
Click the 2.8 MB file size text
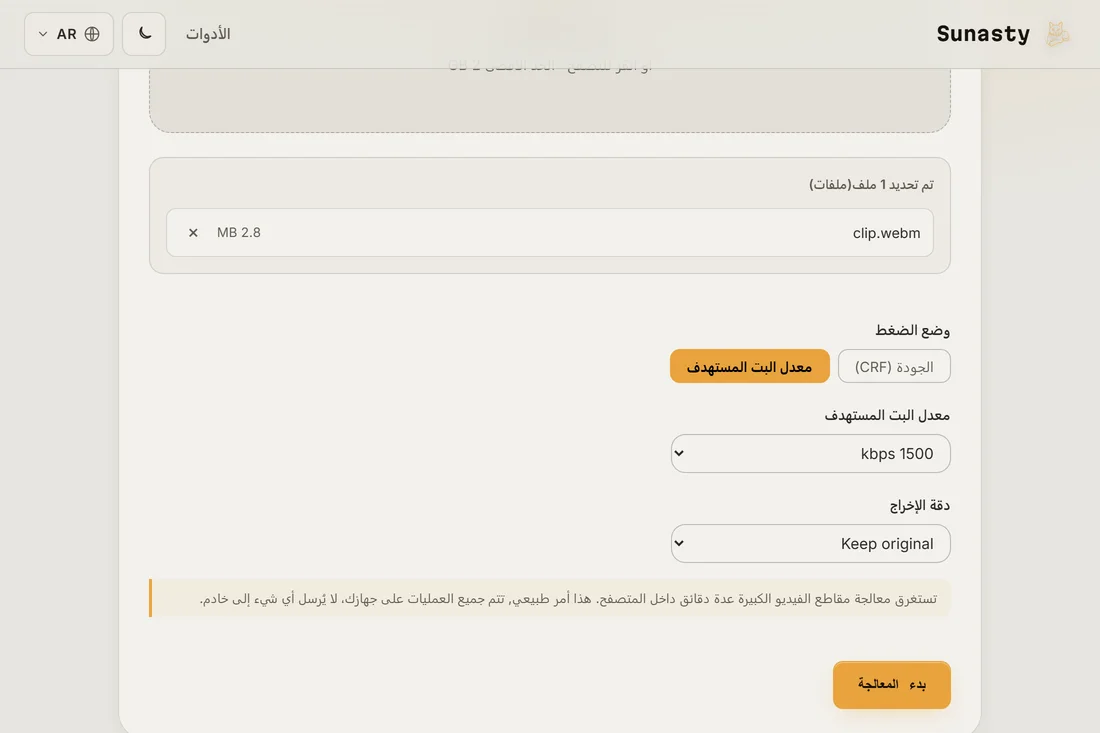239,233
